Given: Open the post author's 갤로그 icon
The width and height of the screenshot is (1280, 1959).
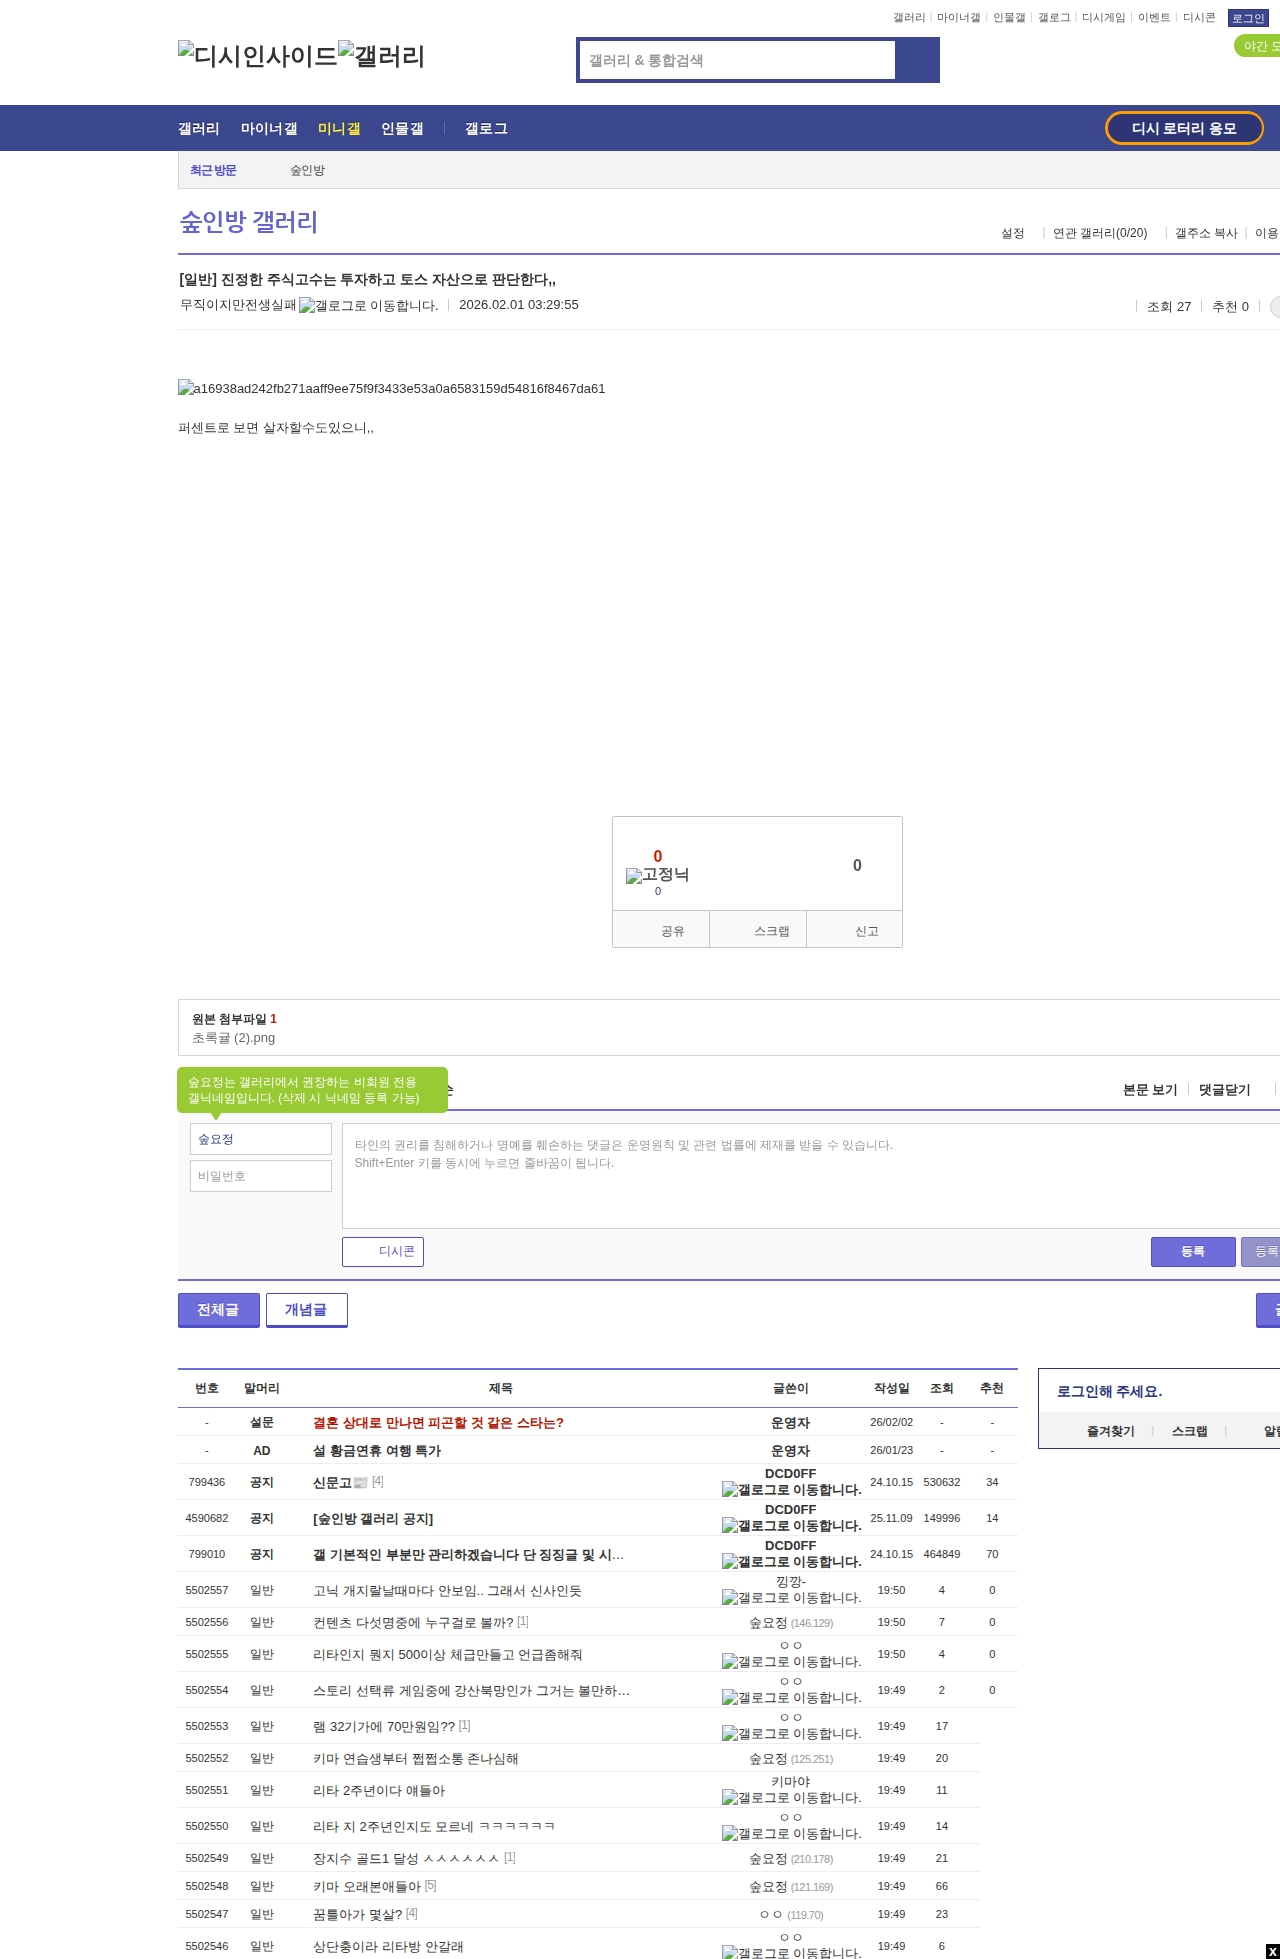Looking at the screenshot, I should point(368,306).
